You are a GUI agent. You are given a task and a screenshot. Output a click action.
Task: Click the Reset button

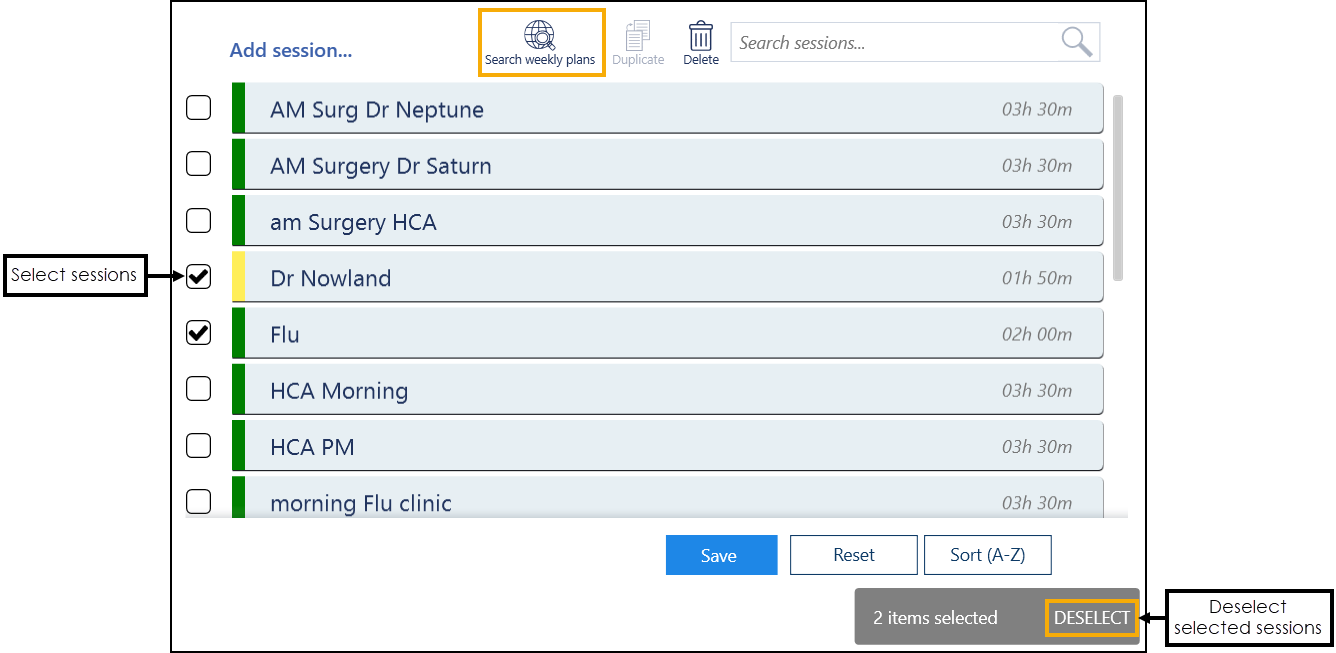coord(853,555)
